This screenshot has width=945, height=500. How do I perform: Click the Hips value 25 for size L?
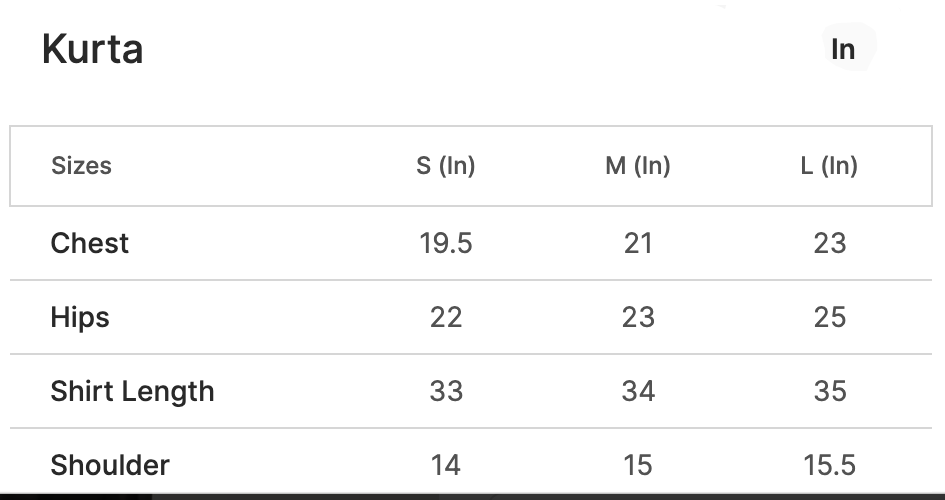(830, 317)
